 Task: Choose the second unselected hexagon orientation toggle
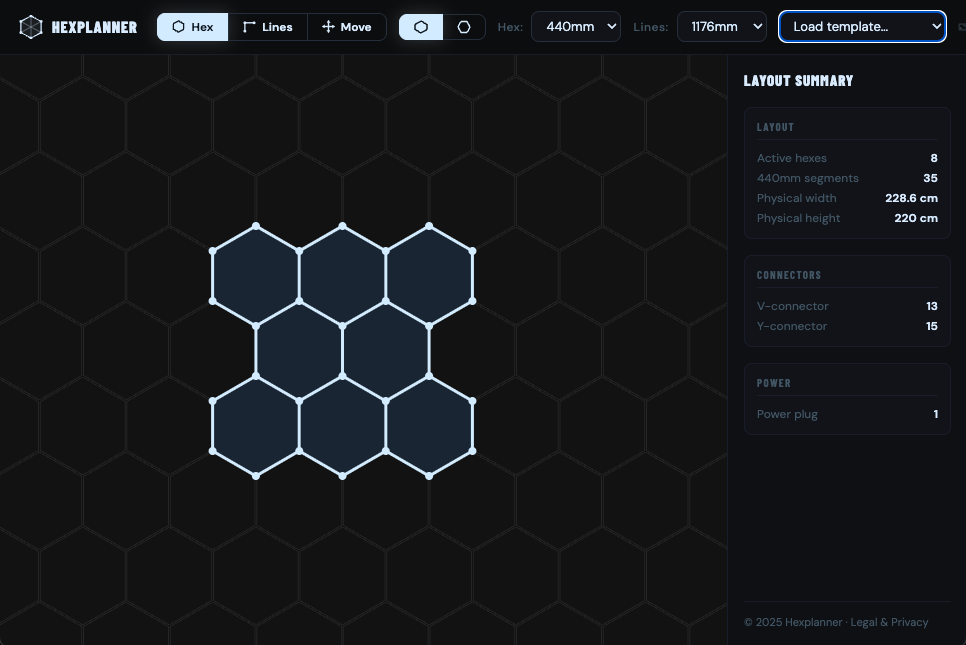point(464,27)
